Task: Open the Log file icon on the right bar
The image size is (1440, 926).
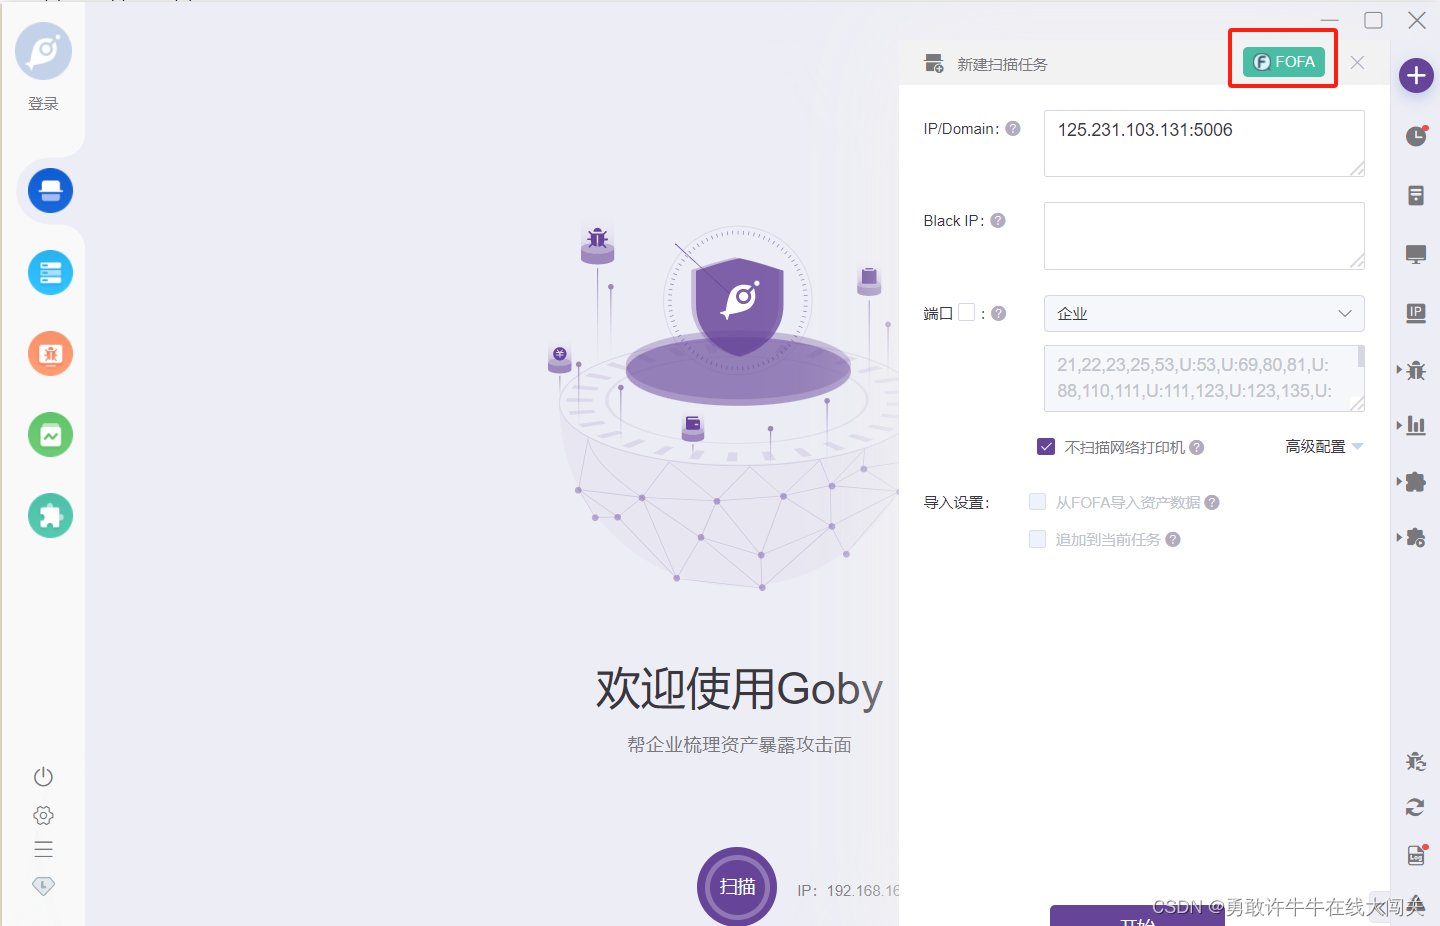Action: (x=1416, y=855)
